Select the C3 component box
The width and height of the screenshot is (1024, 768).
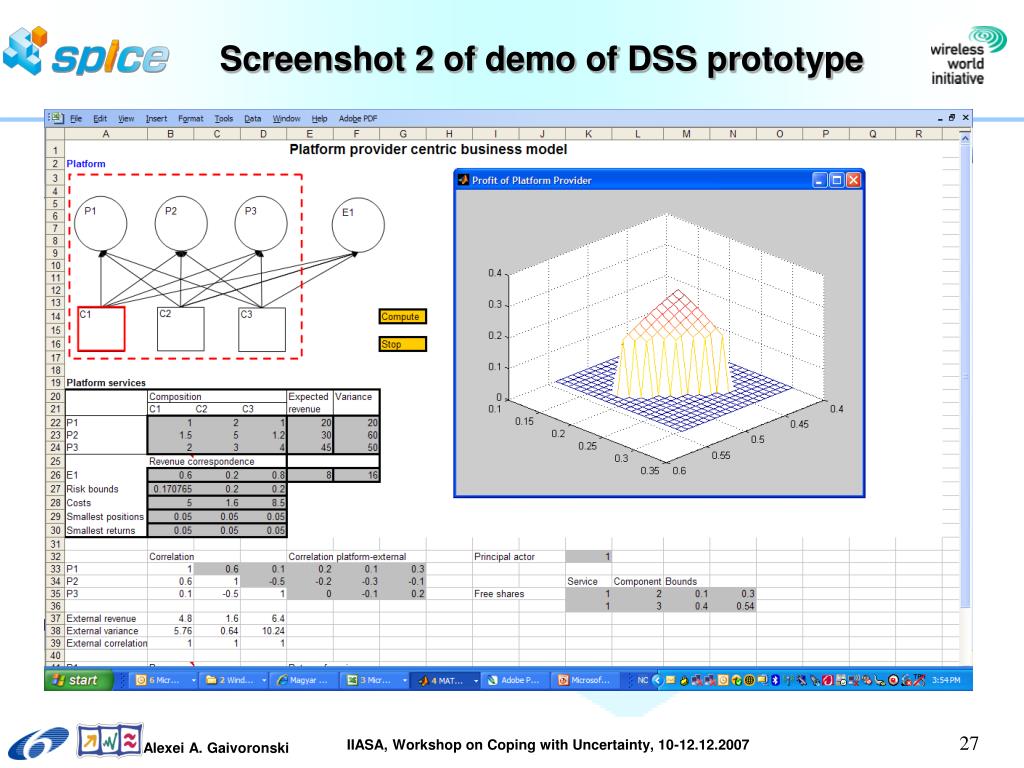coord(262,329)
